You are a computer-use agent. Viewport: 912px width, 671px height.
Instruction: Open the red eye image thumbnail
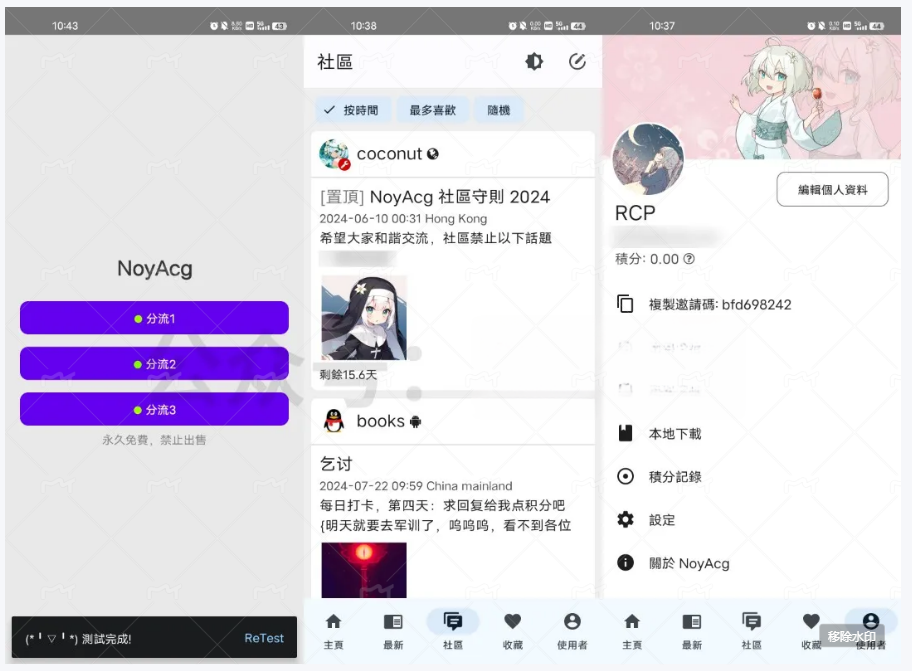[364, 570]
